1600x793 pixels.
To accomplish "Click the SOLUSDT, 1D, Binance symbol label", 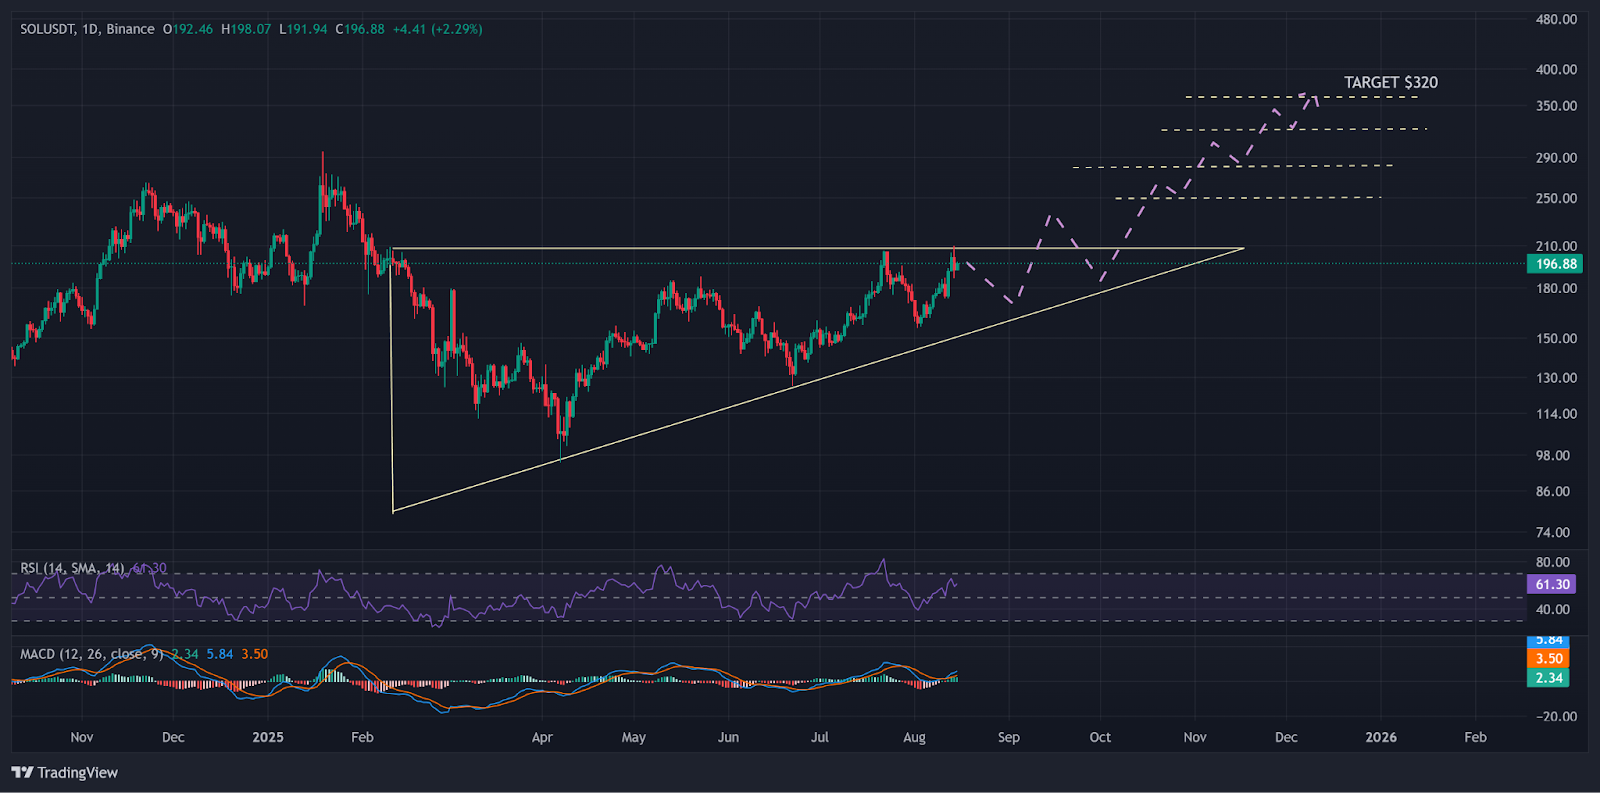I will tap(88, 29).
